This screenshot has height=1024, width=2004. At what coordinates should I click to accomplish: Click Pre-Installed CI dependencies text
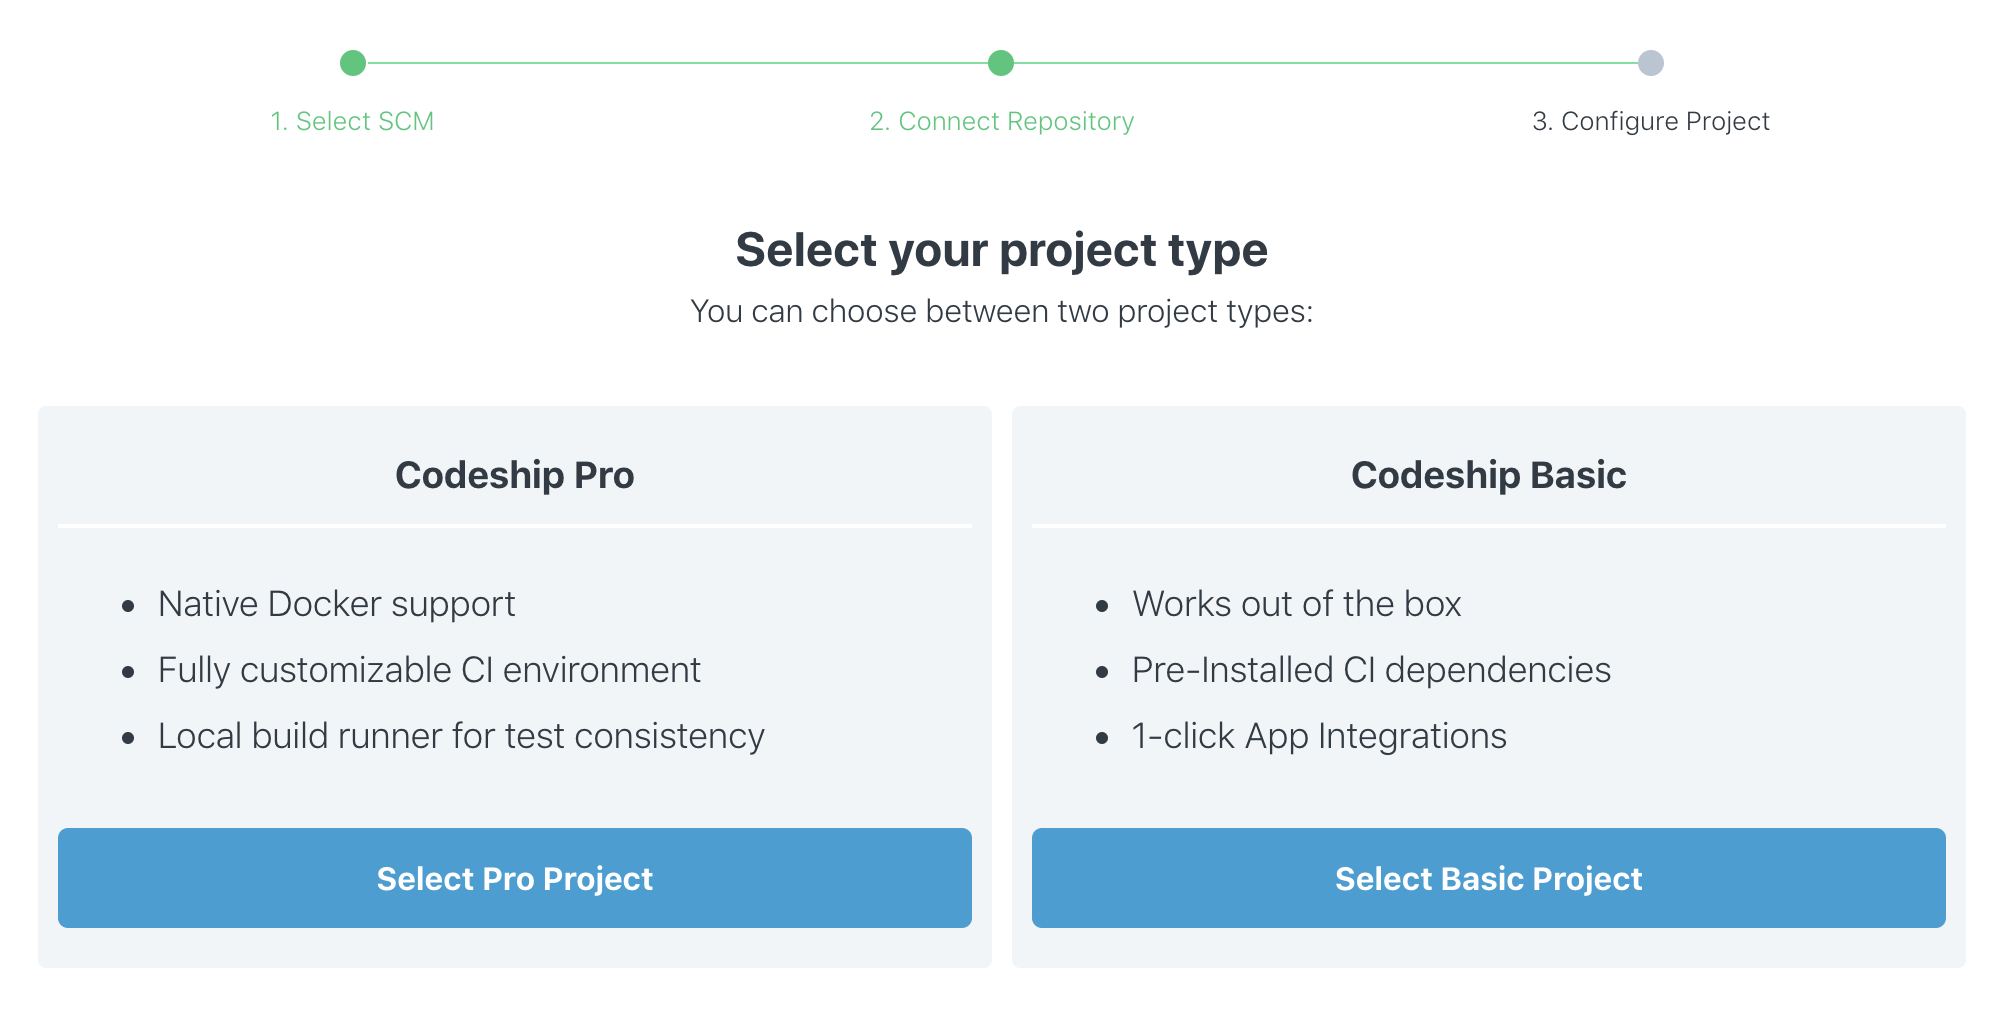click(x=1371, y=670)
